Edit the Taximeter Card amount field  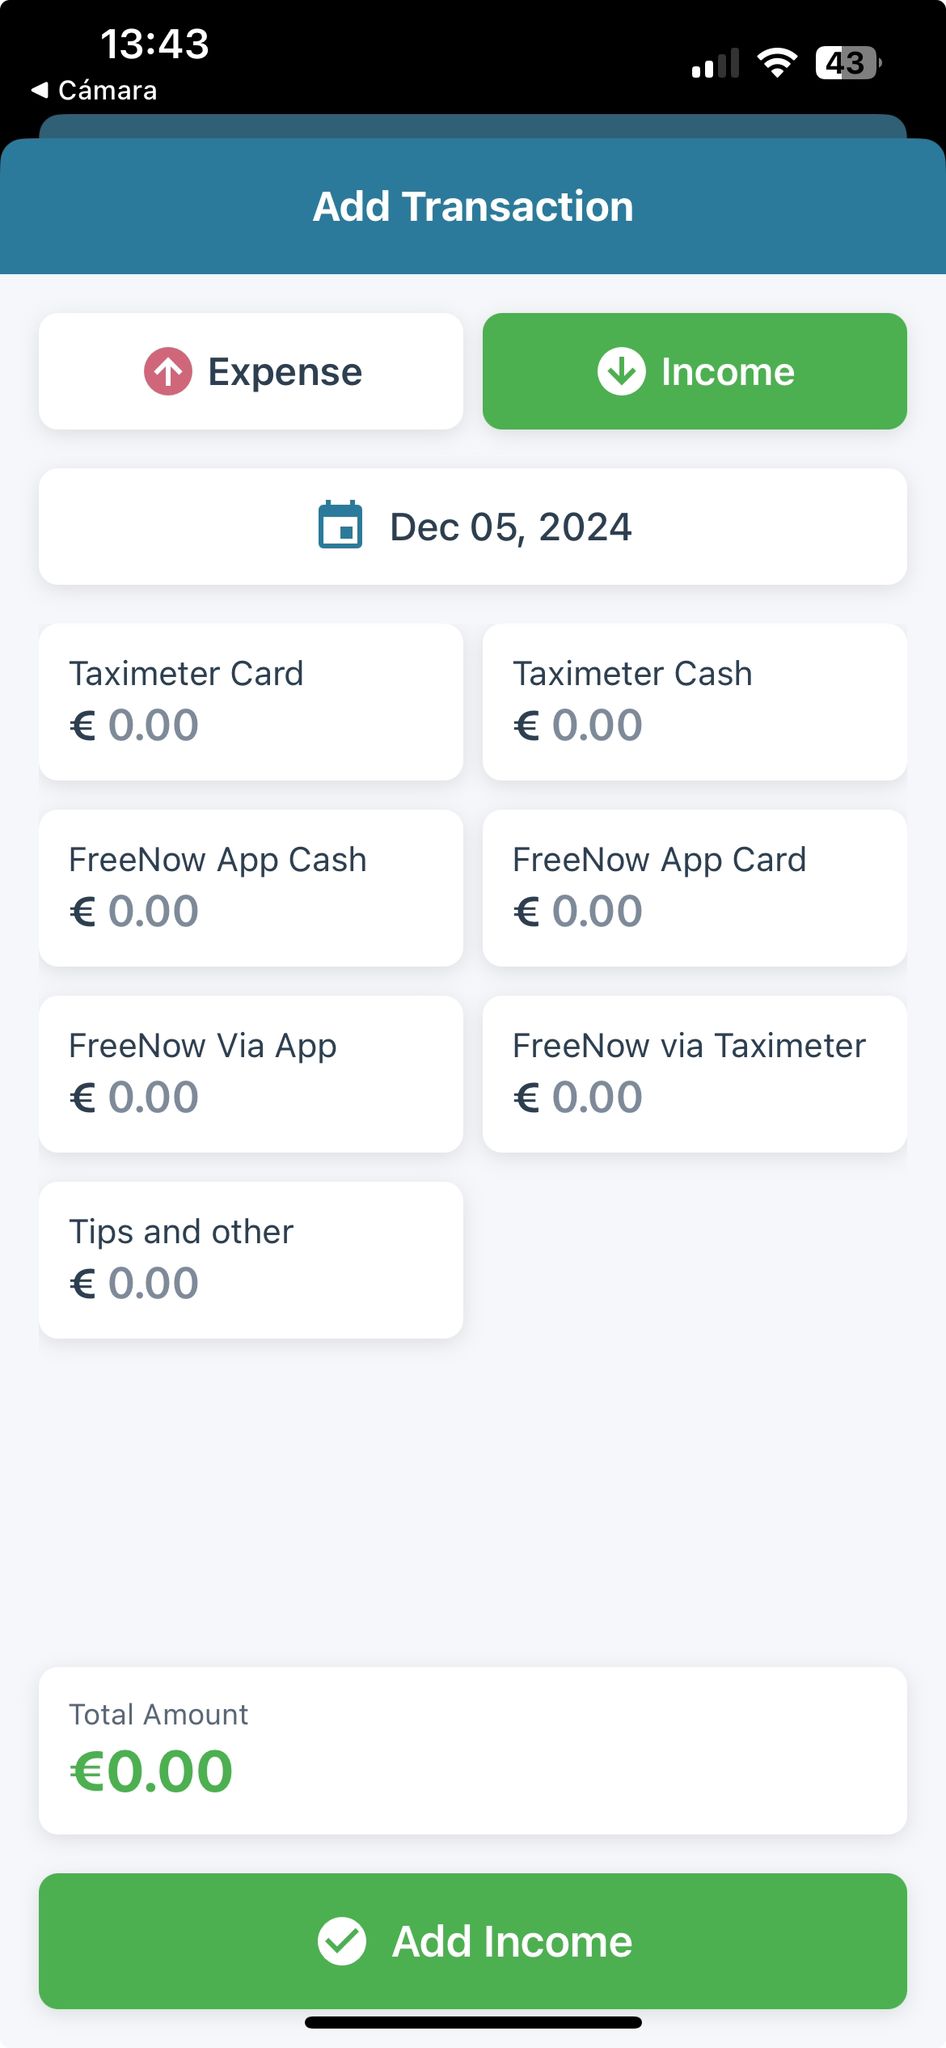tap(251, 702)
